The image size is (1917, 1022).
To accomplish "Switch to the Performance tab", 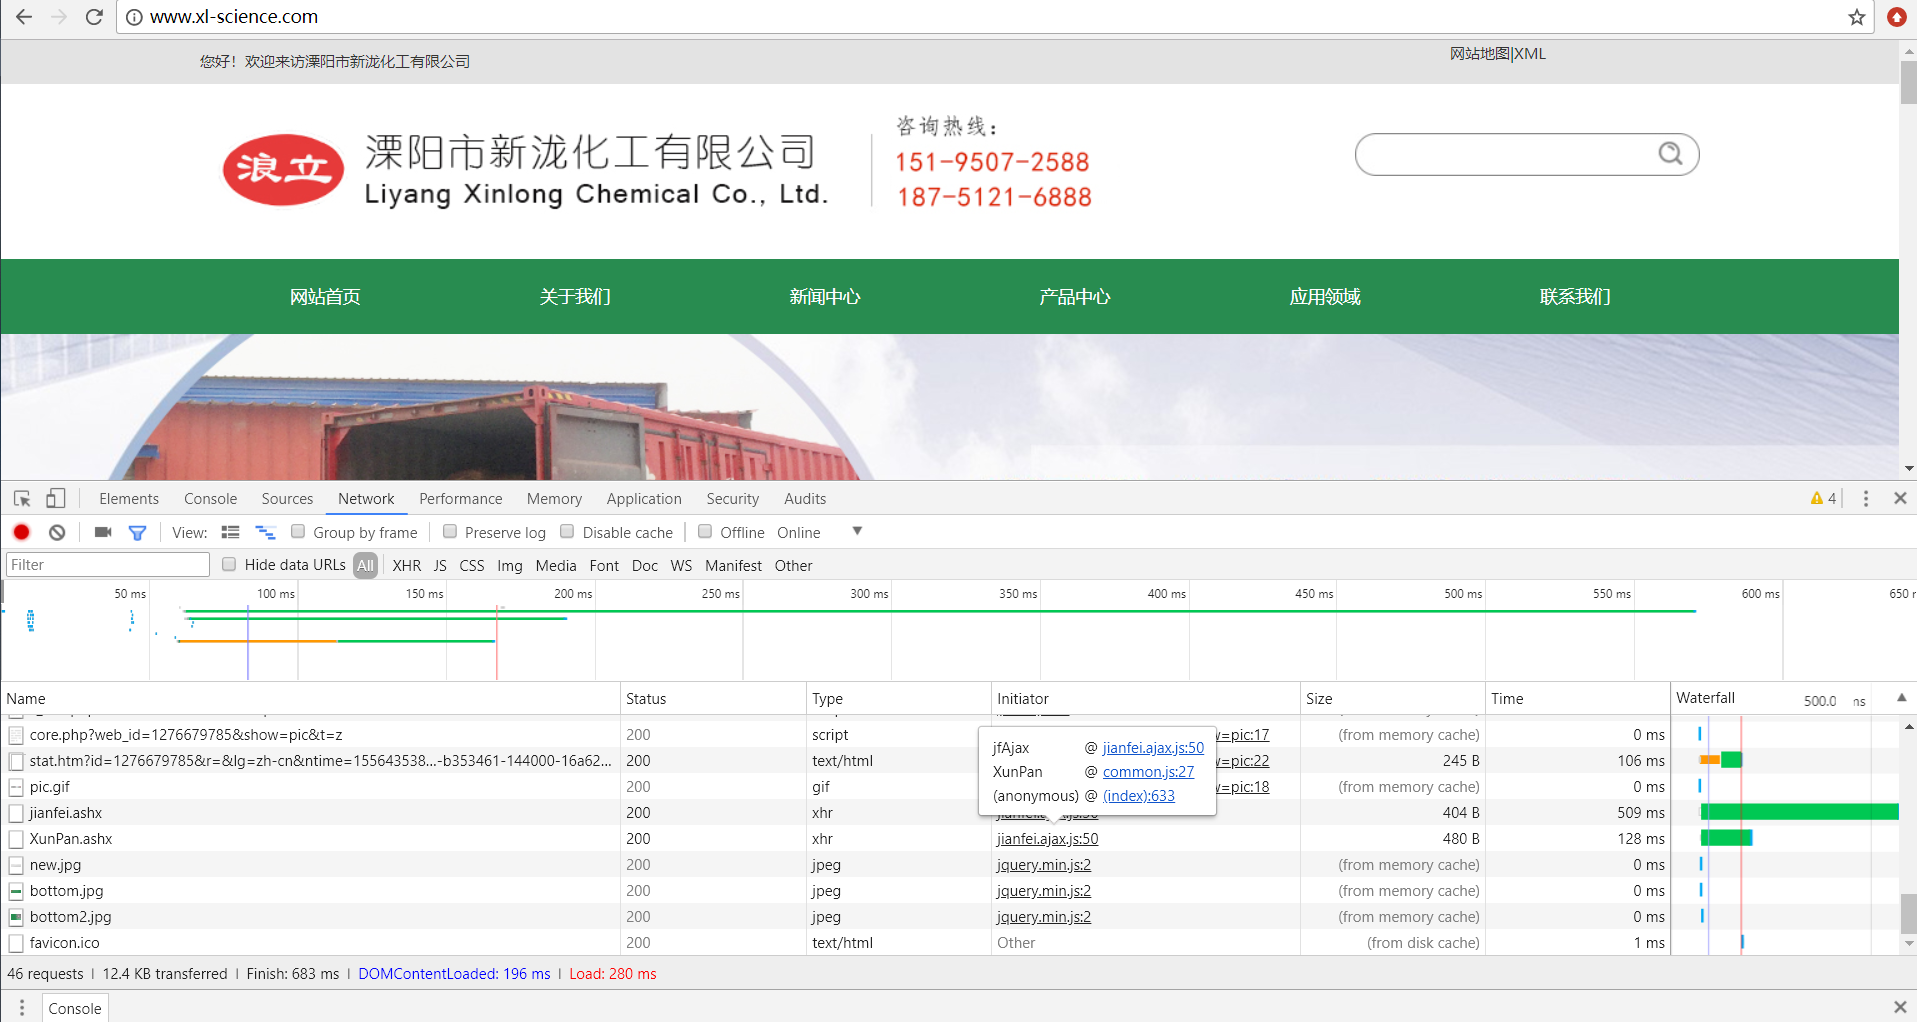I will coord(460,498).
